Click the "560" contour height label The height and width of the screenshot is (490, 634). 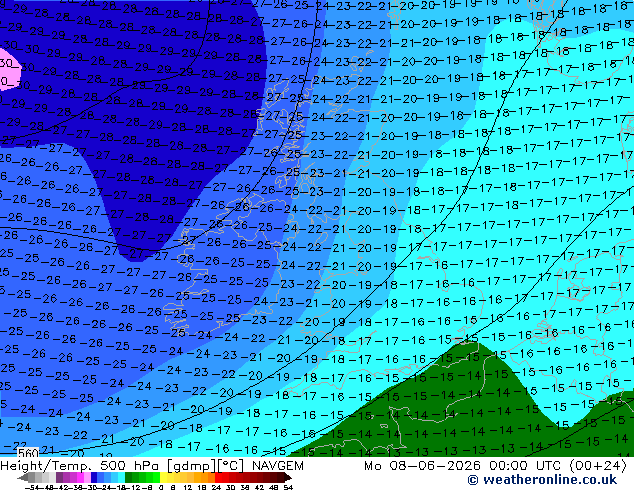point(28,453)
